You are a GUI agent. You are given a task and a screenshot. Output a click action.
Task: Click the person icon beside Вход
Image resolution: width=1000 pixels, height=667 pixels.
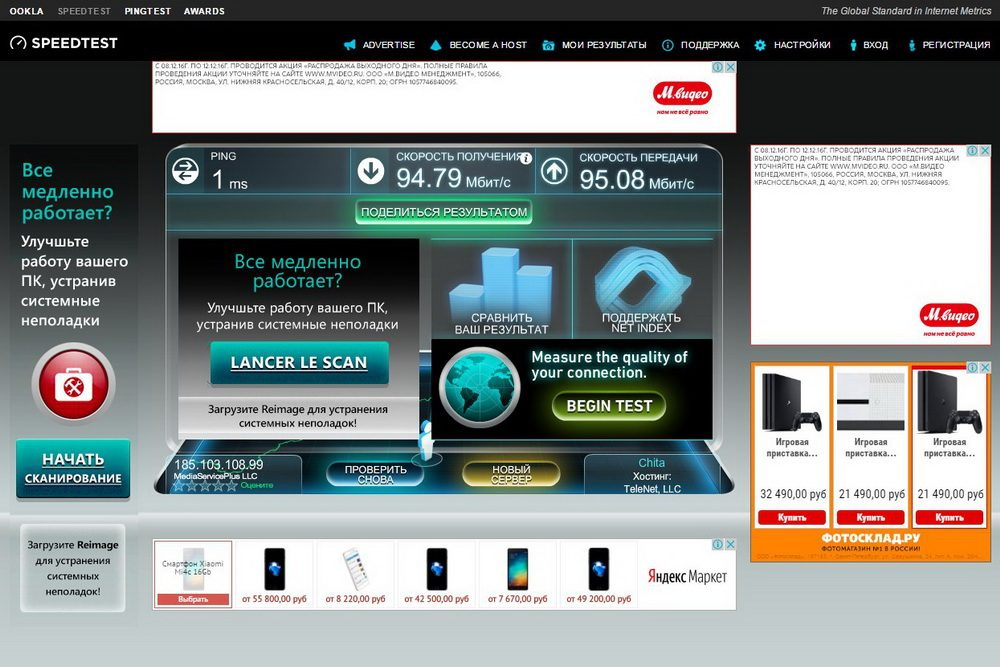(853, 45)
